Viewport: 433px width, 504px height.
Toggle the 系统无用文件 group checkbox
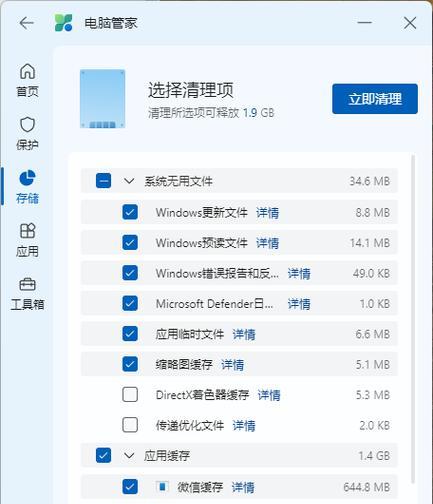(x=103, y=181)
